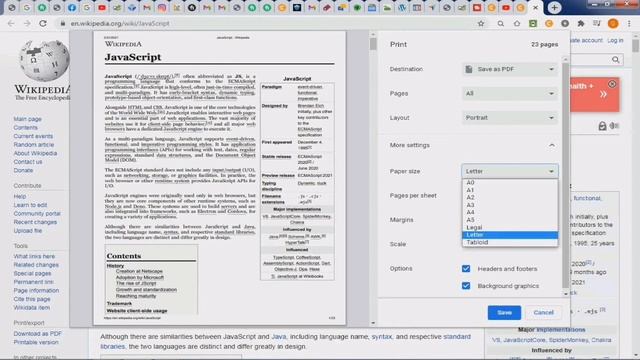Cancel the print dialog

[x=543, y=313]
